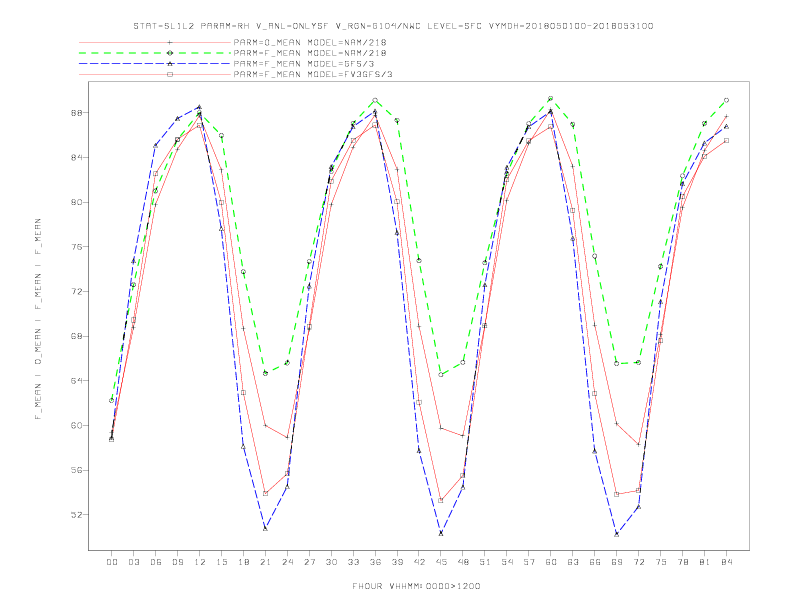Click x-axis forecast hour label 21
This screenshot has height=612, width=792.
point(265,562)
